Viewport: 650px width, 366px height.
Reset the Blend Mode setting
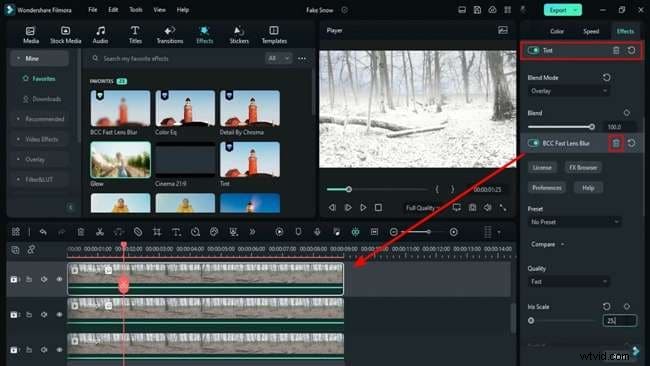[x=606, y=78]
